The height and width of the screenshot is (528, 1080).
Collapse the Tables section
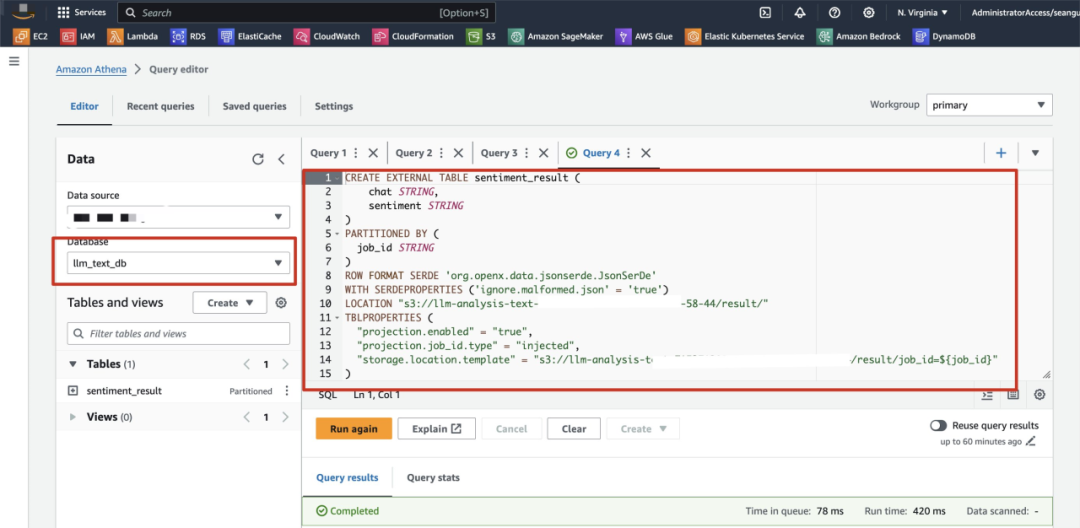pos(73,363)
